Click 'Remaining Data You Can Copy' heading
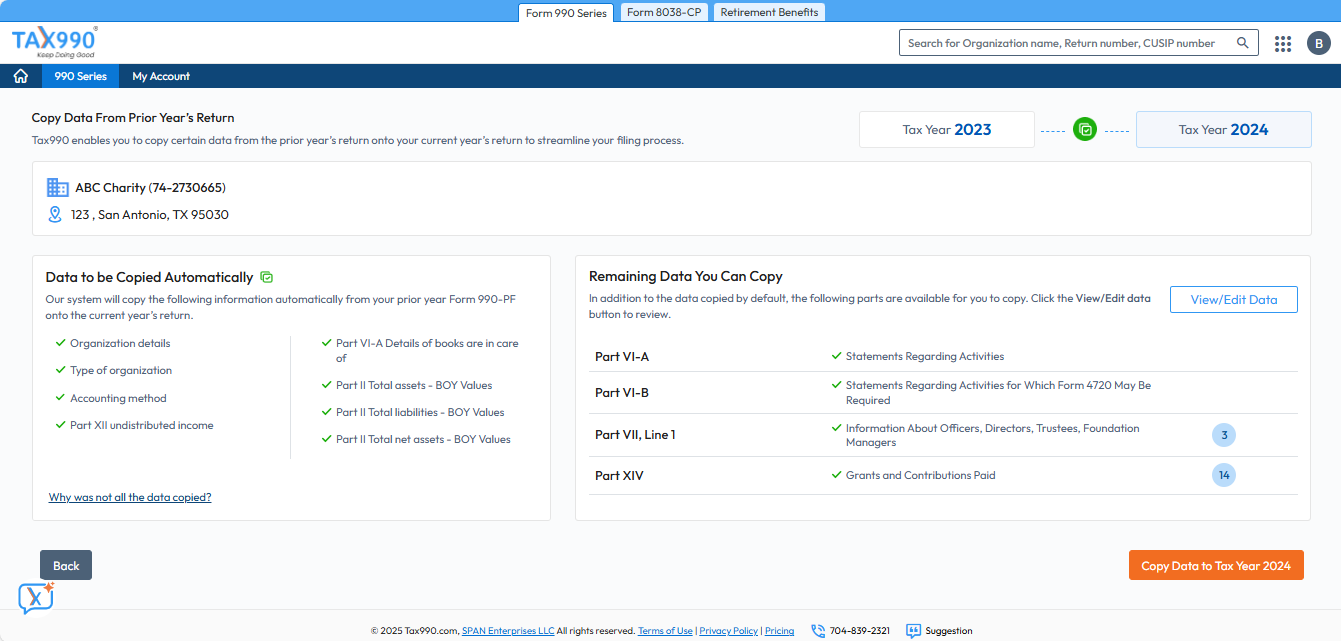 [x=686, y=276]
